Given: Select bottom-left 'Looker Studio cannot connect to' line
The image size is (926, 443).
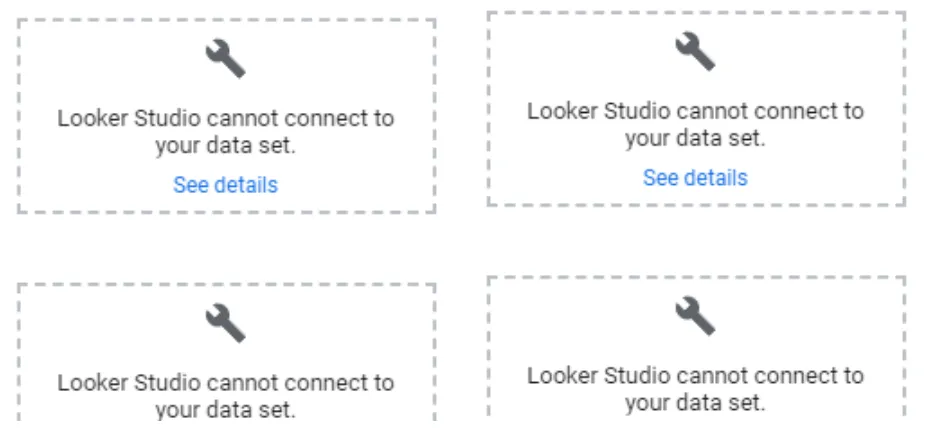Looking at the screenshot, I should pyautogui.click(x=226, y=383).
